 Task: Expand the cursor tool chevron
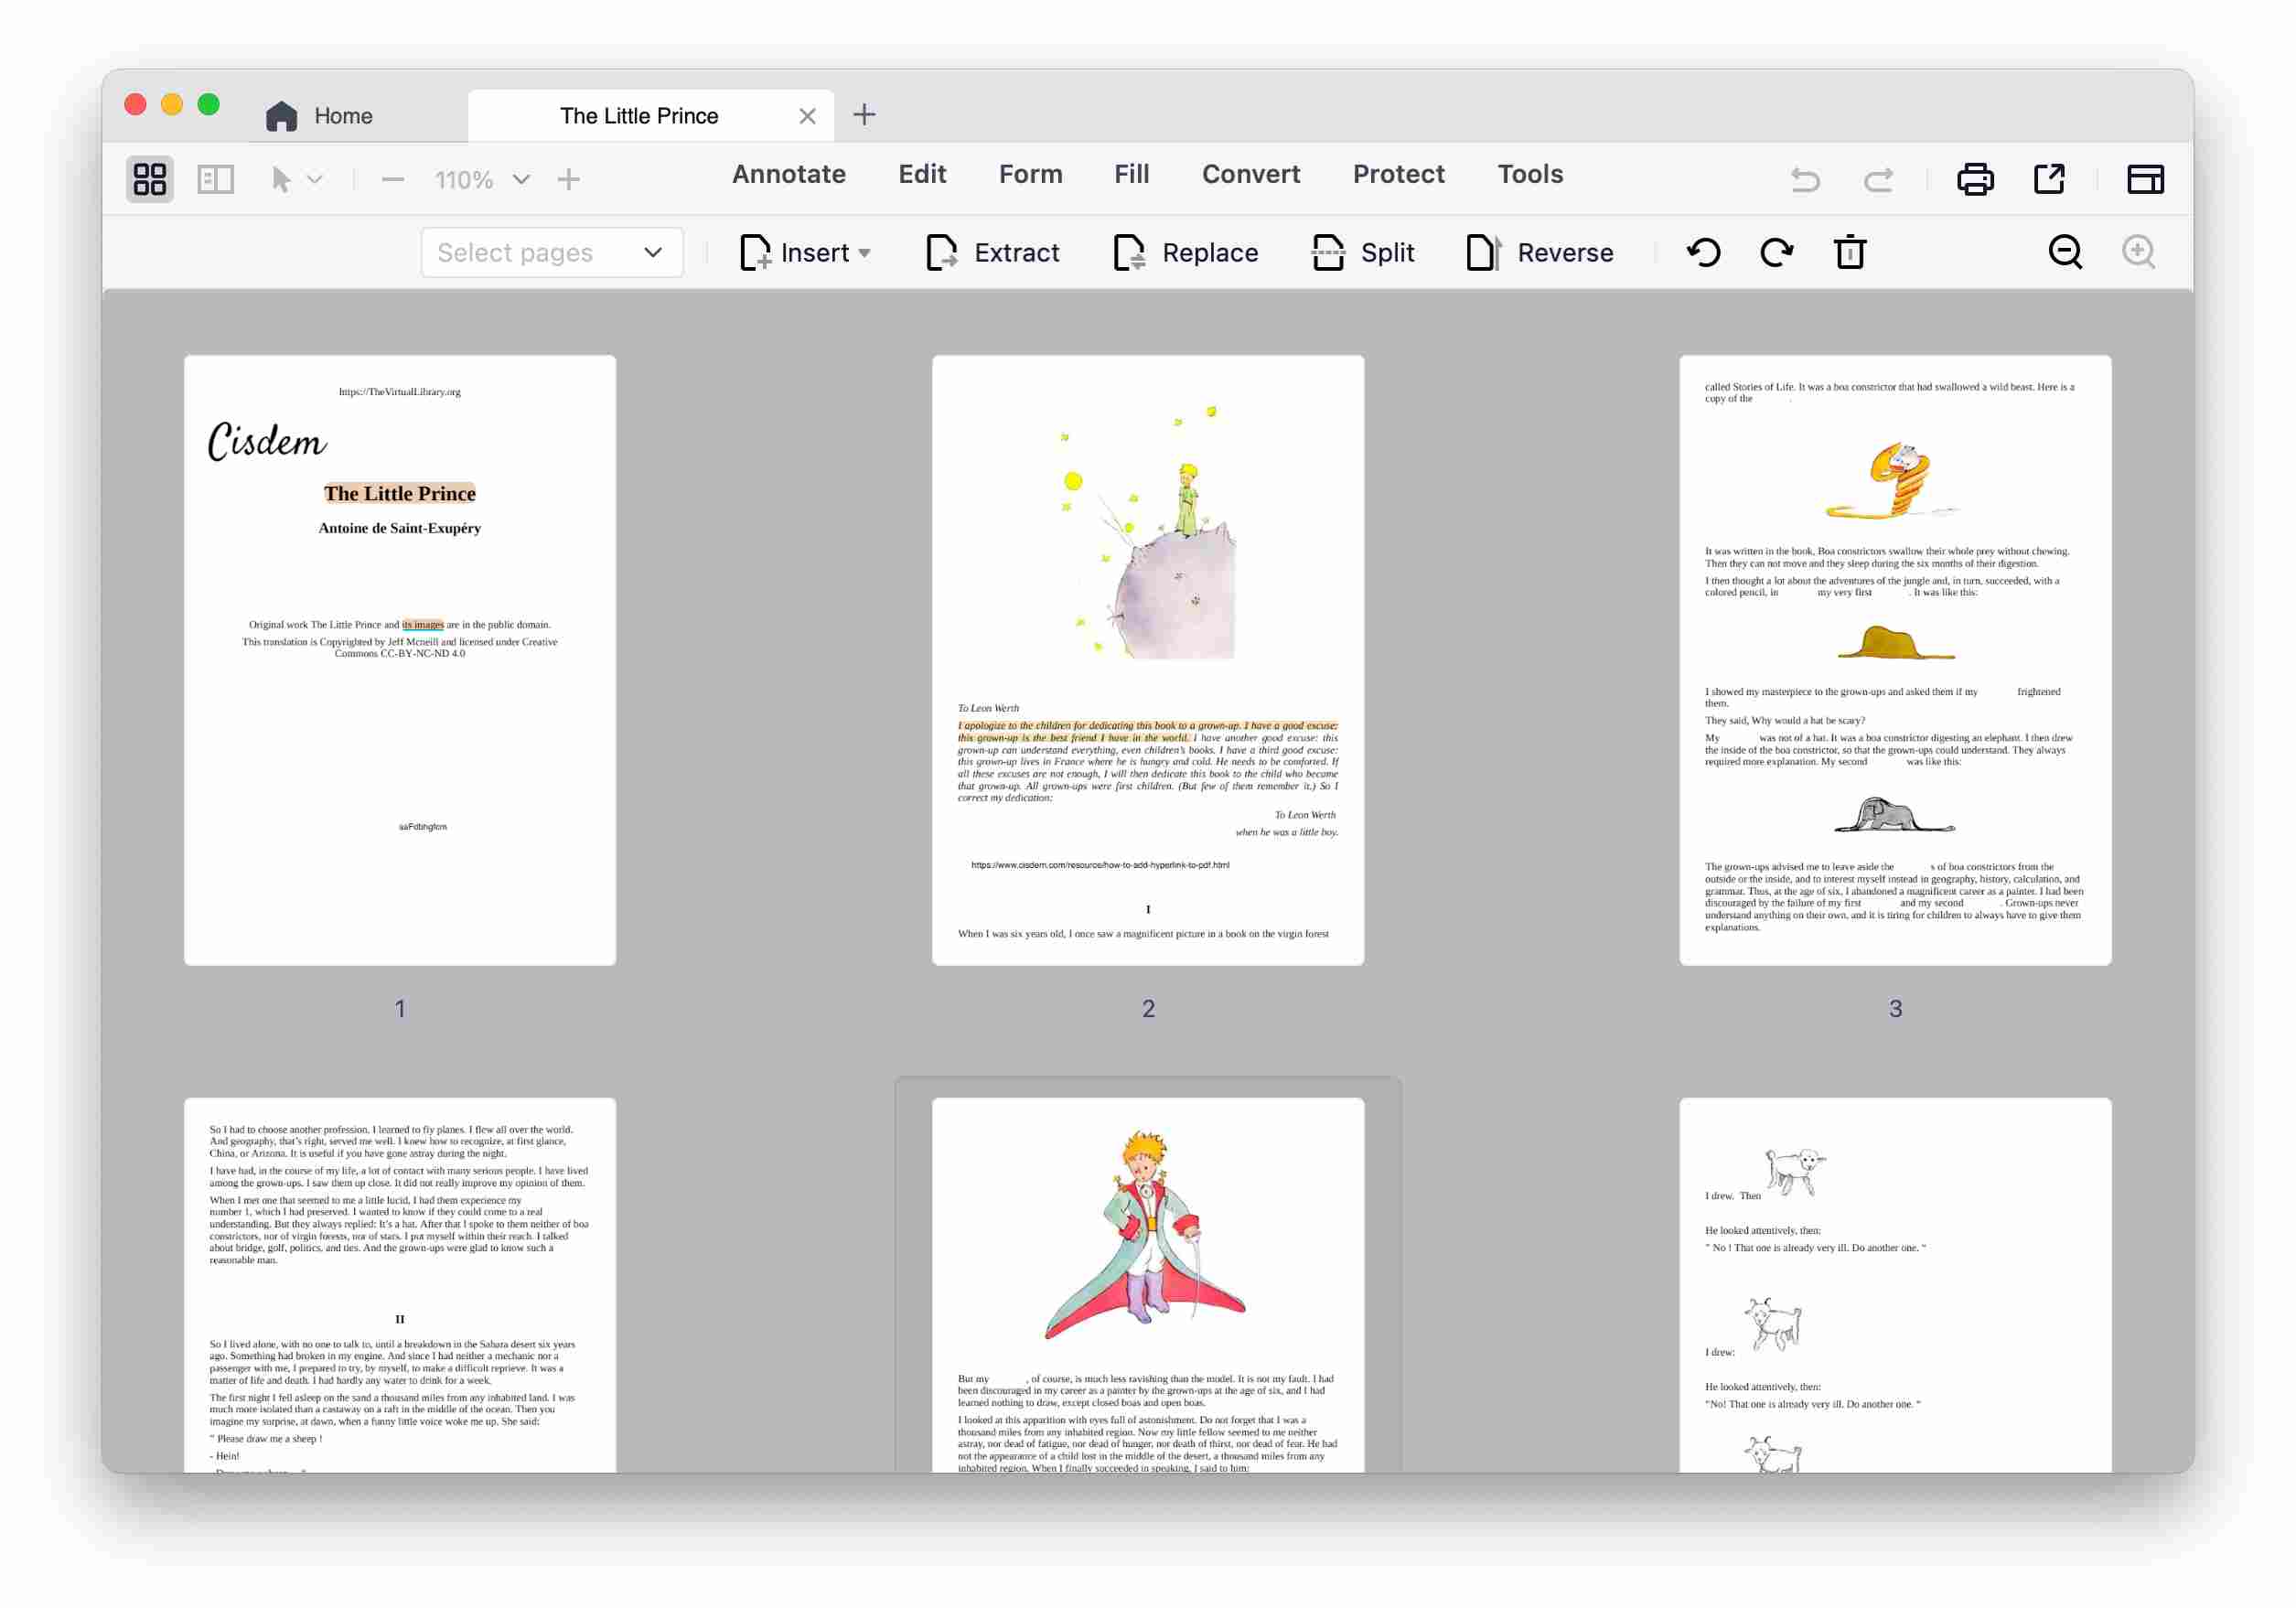point(315,180)
